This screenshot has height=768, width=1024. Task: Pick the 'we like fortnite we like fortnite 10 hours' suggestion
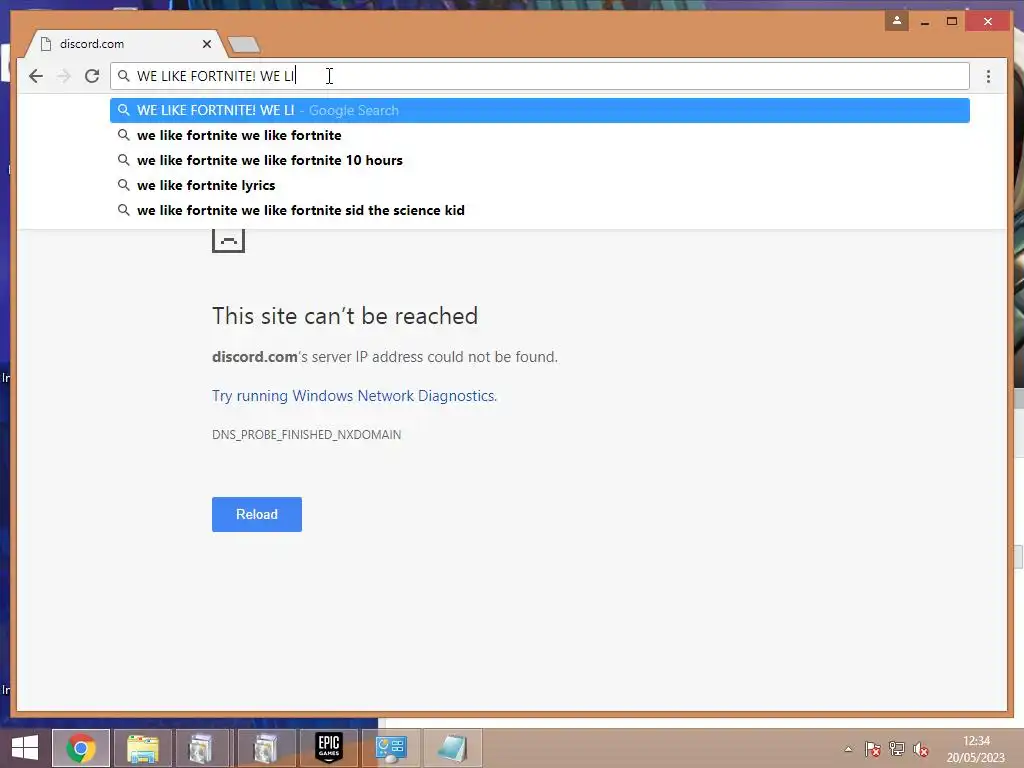click(x=539, y=160)
